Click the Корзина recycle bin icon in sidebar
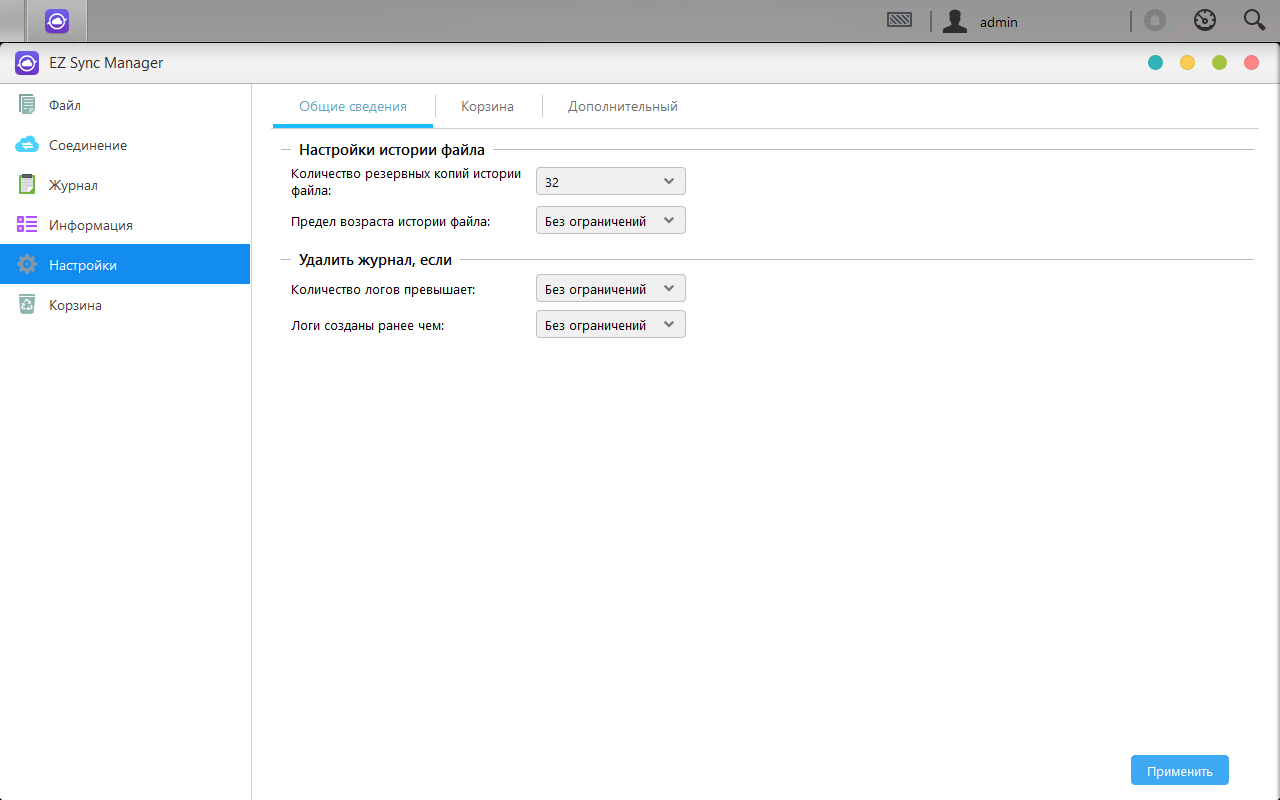Viewport: 1280px width, 800px height. [27, 305]
